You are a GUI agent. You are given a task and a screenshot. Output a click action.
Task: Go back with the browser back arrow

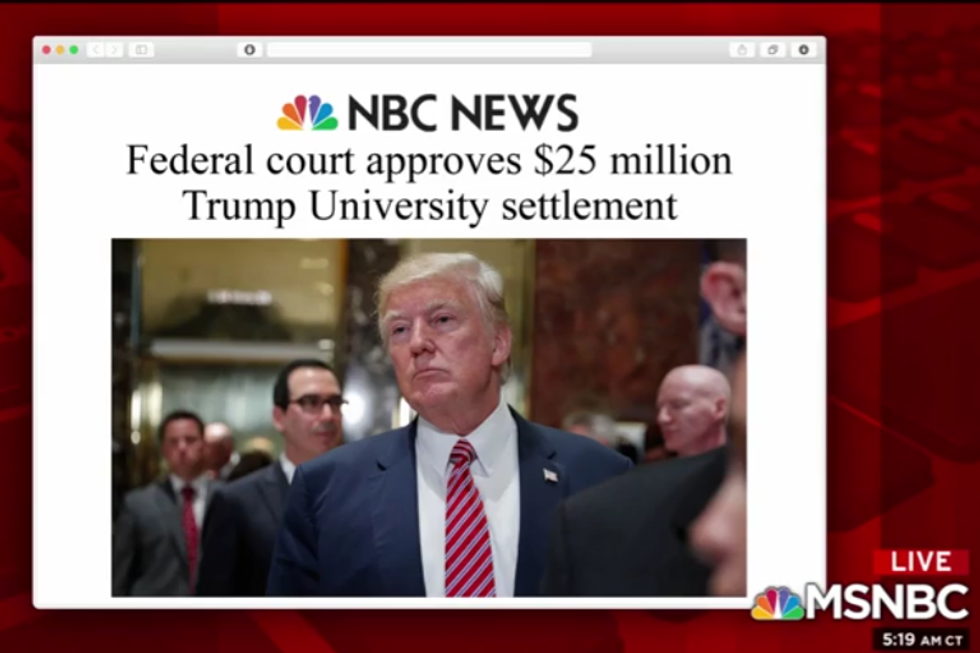(96, 49)
